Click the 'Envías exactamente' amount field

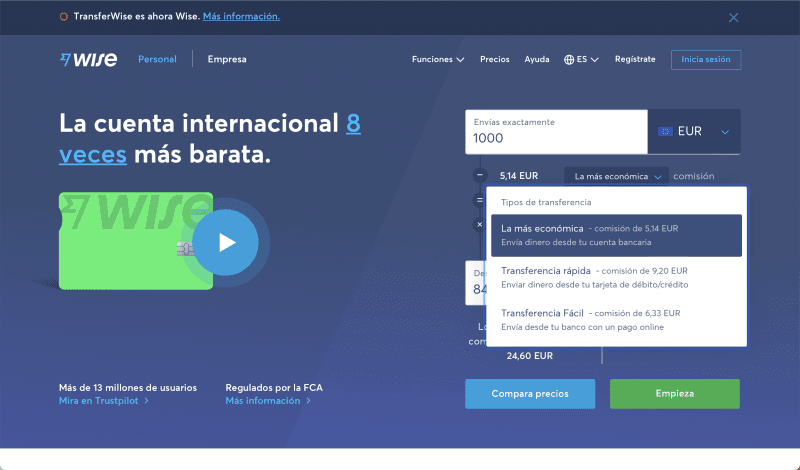[556, 132]
